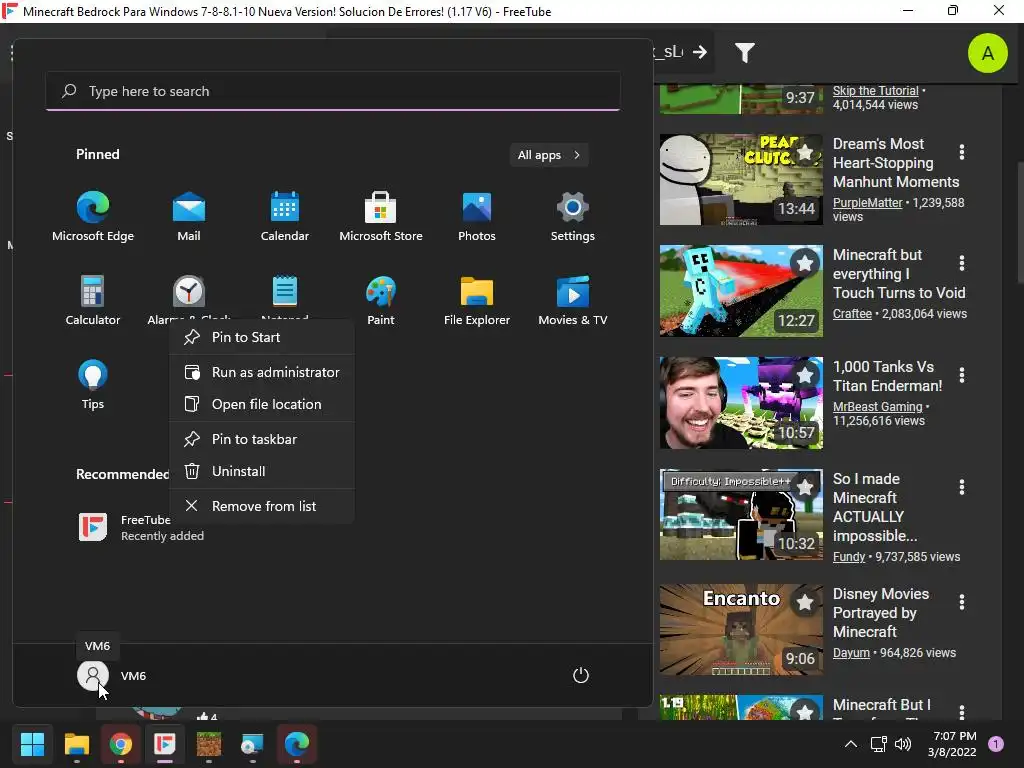Open options for Minecraft ACTUALLY impossible video
This screenshot has width=1024, height=768.
(x=961, y=487)
